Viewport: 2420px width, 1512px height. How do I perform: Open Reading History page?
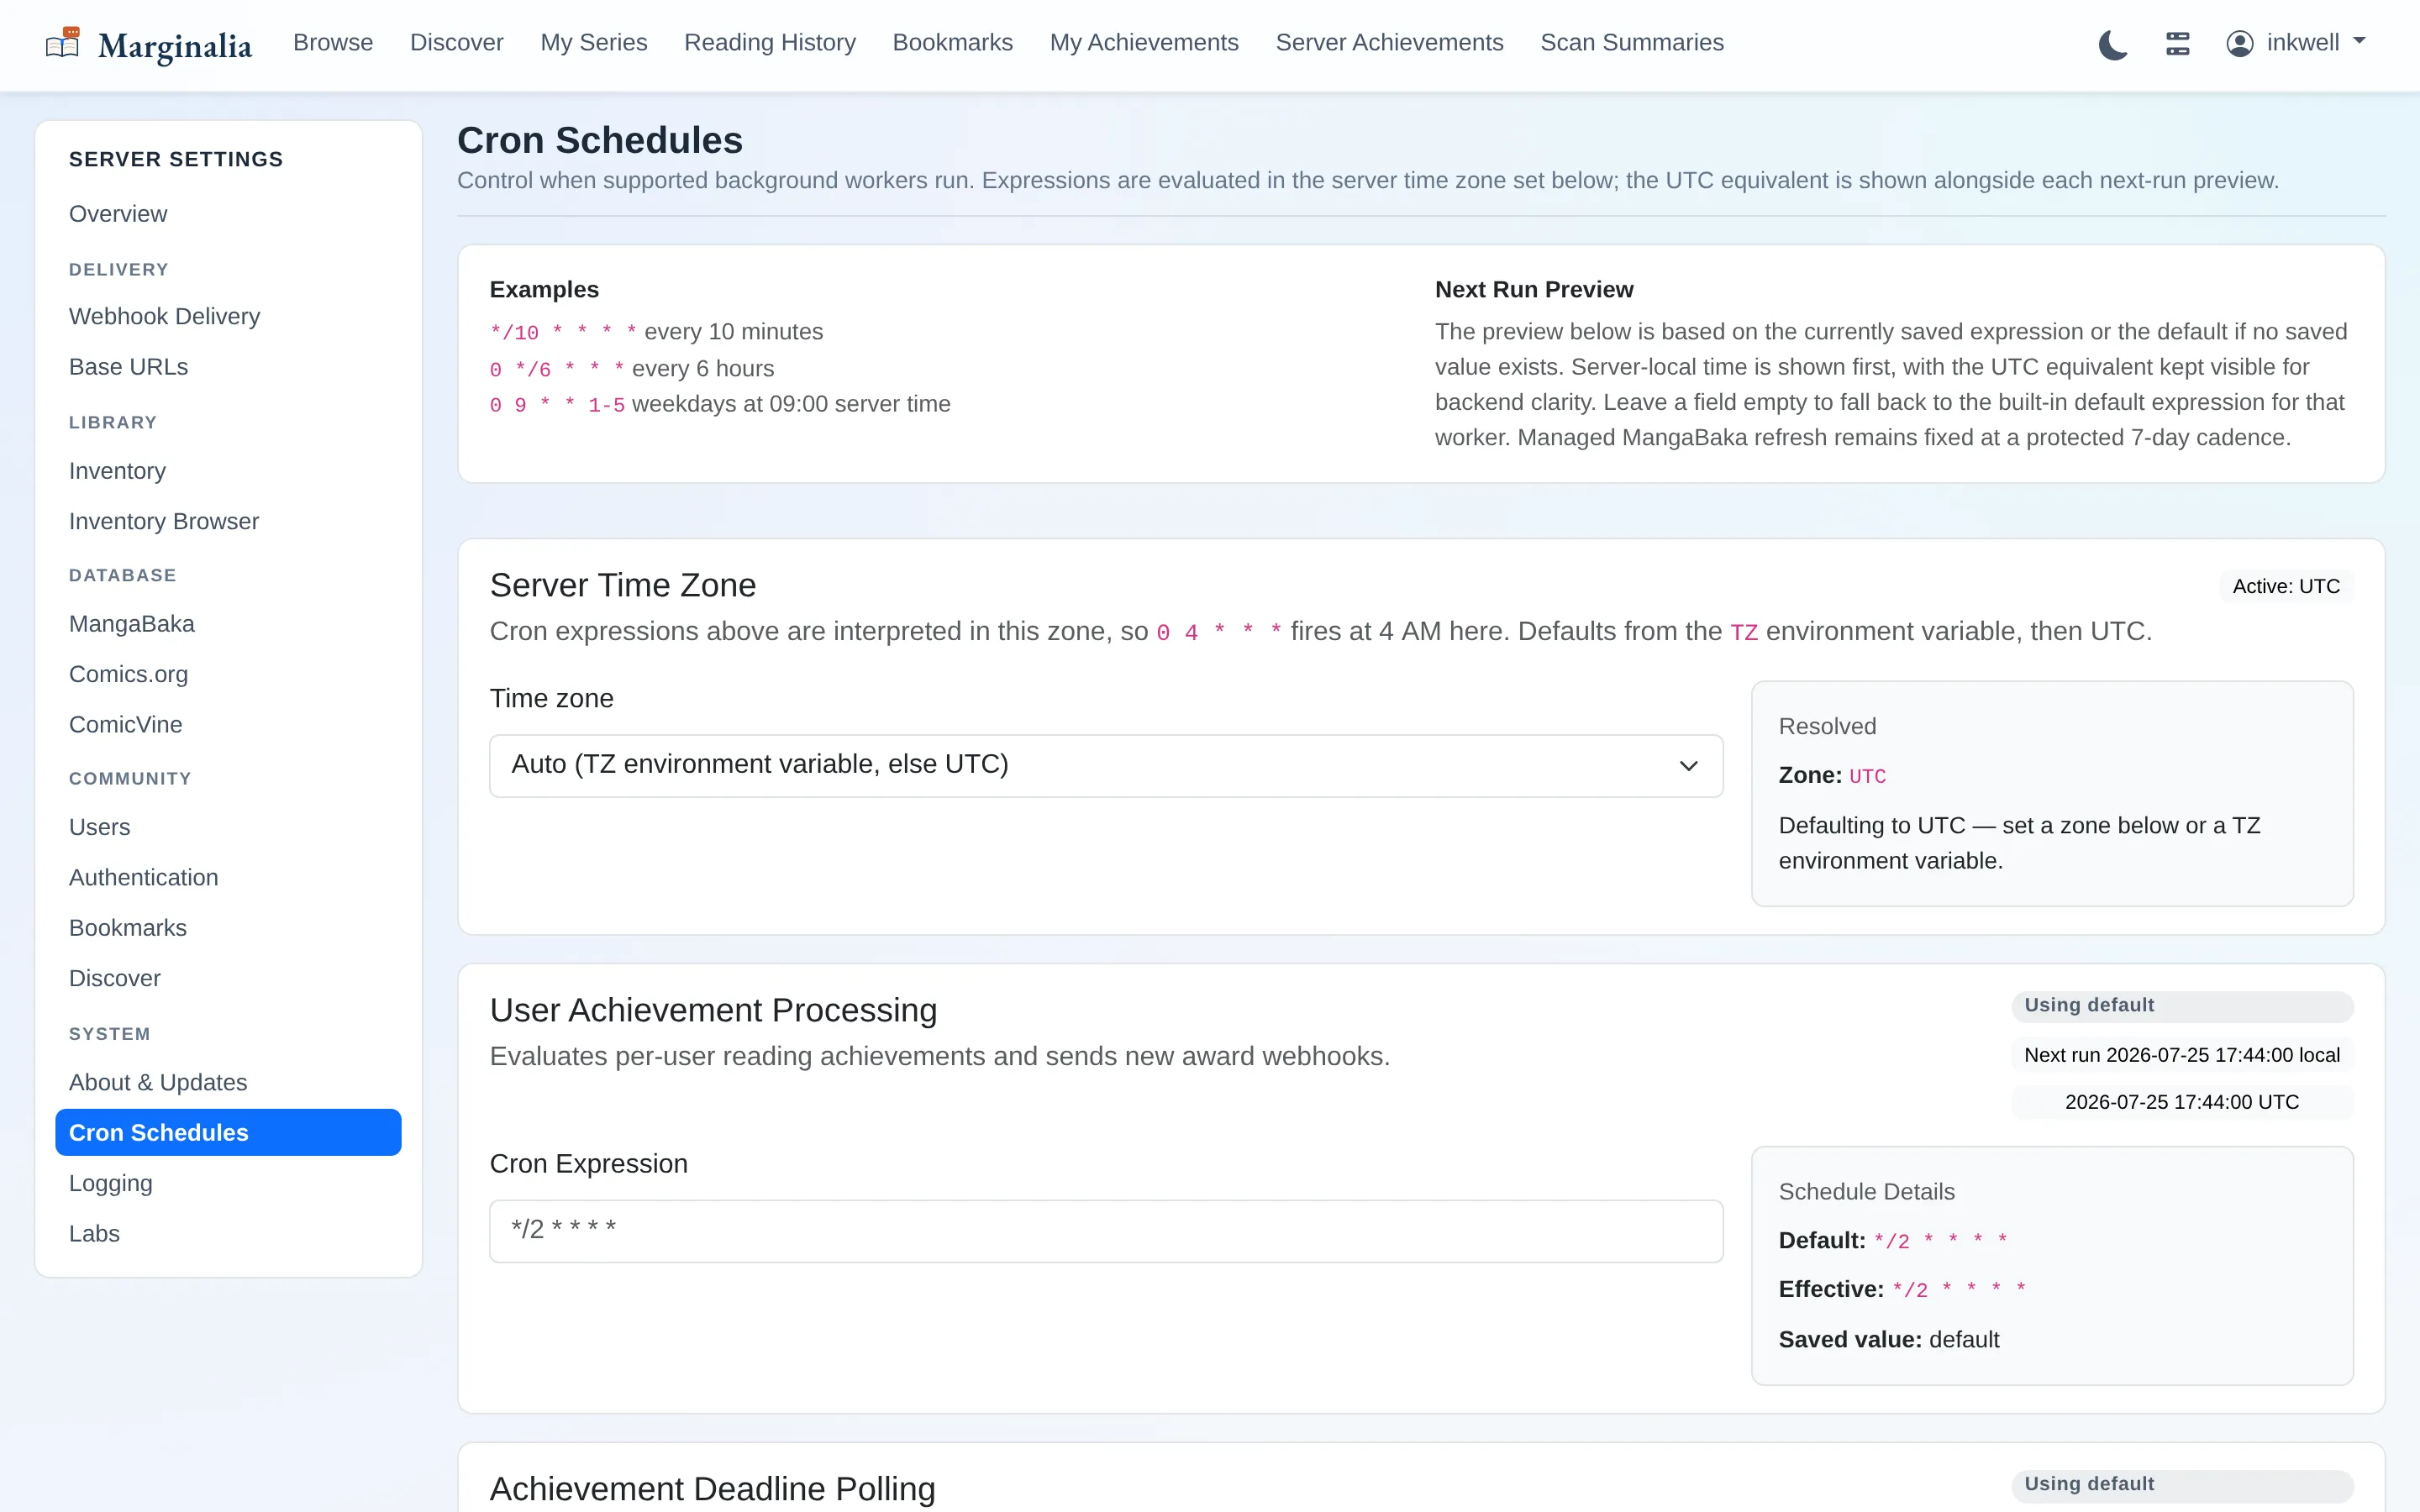(770, 43)
